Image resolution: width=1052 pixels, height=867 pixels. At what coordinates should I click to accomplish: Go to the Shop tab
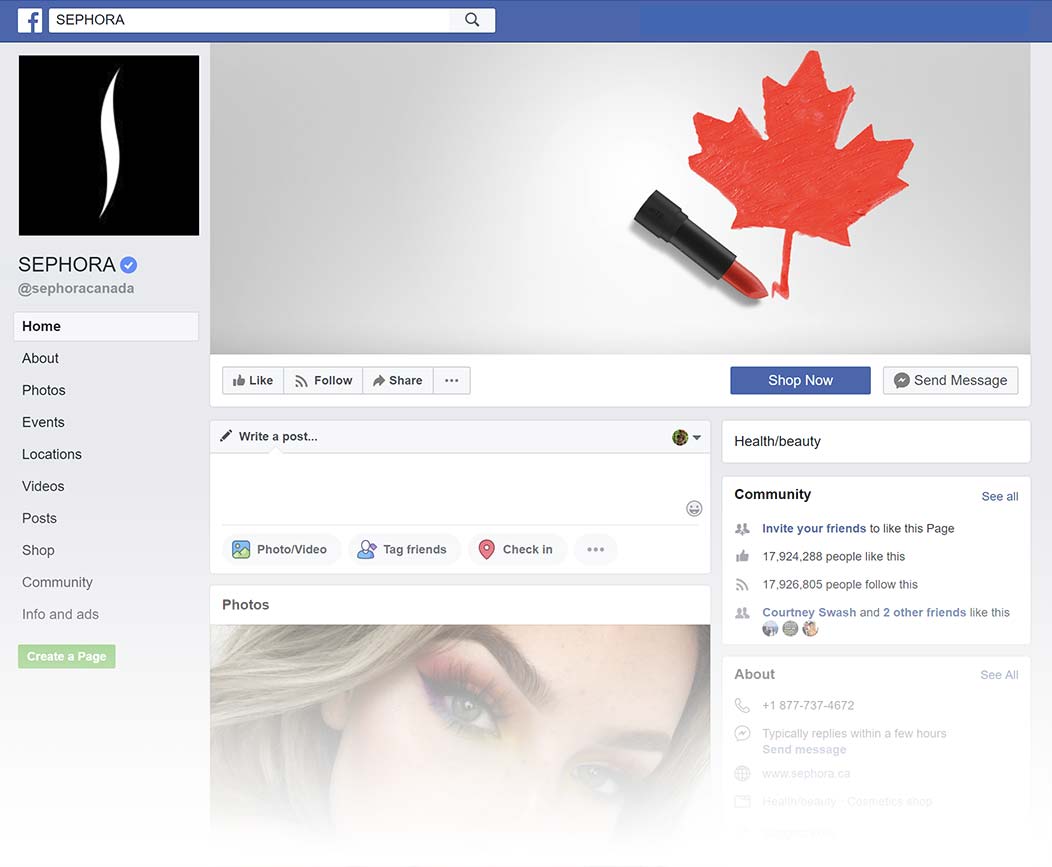(38, 550)
